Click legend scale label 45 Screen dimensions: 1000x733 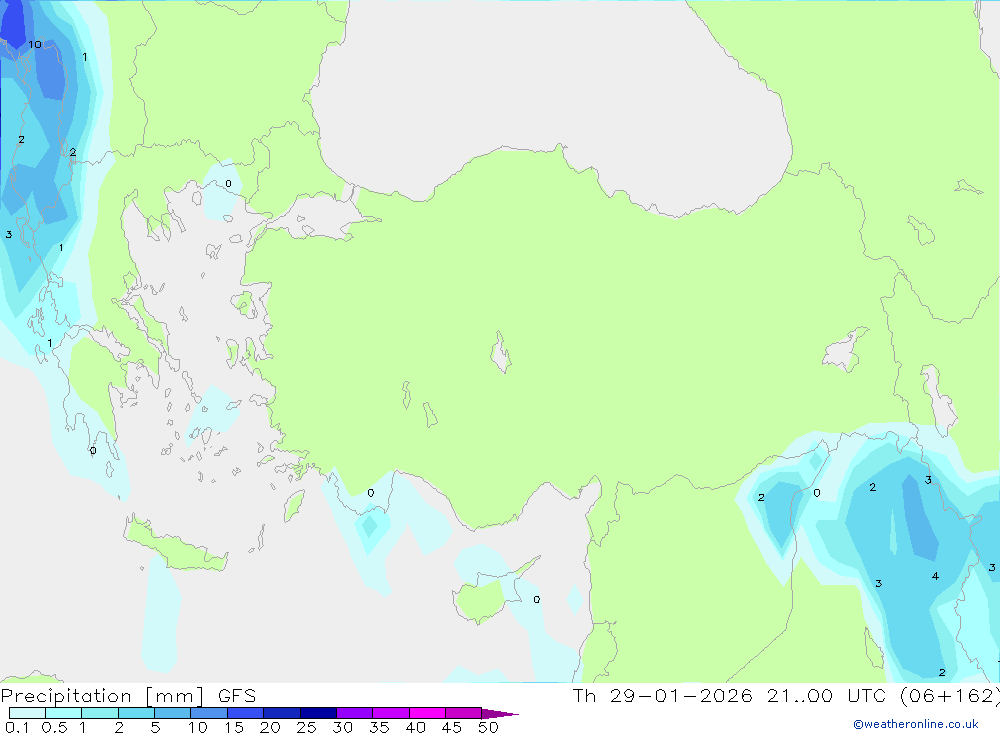(x=452, y=727)
